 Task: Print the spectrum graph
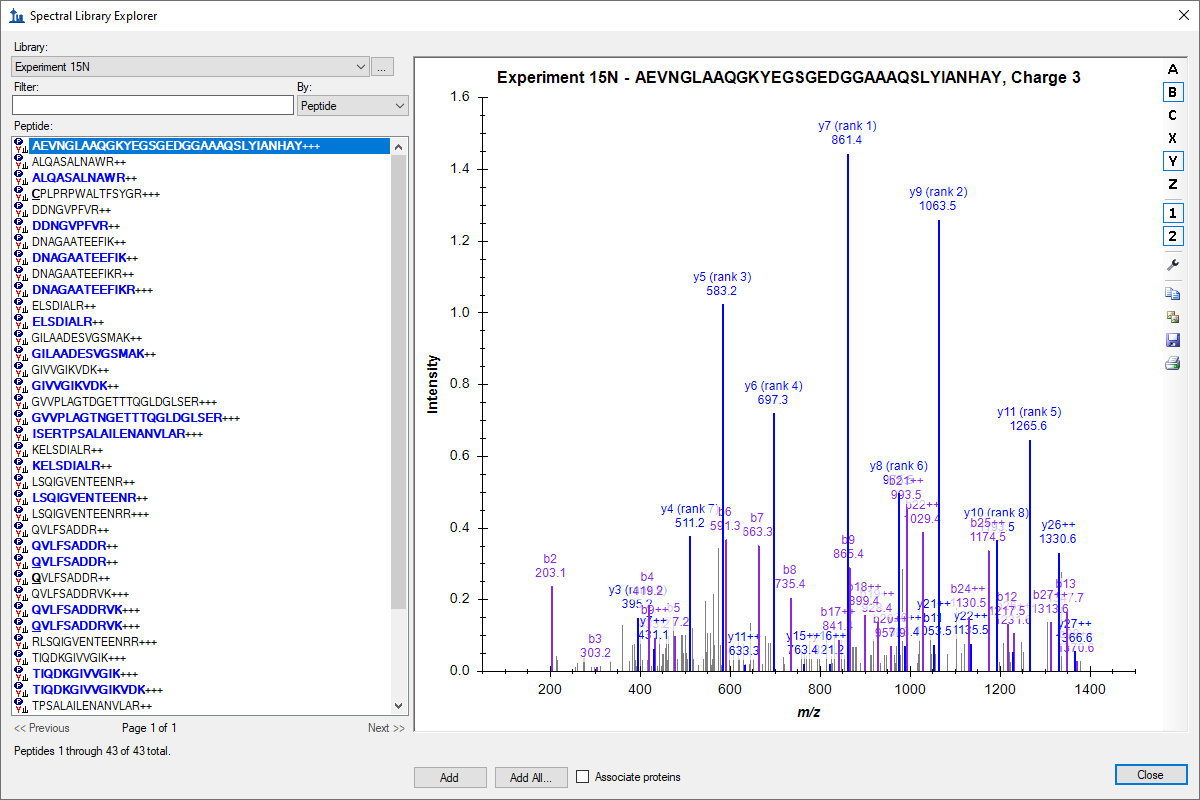(x=1172, y=363)
